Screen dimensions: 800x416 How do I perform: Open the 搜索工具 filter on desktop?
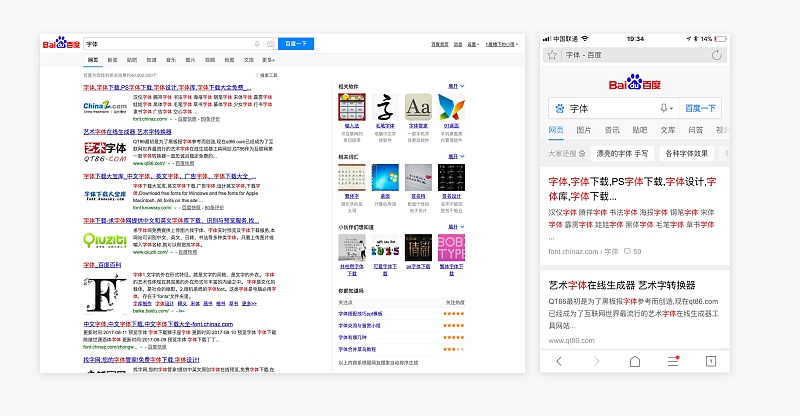point(266,75)
